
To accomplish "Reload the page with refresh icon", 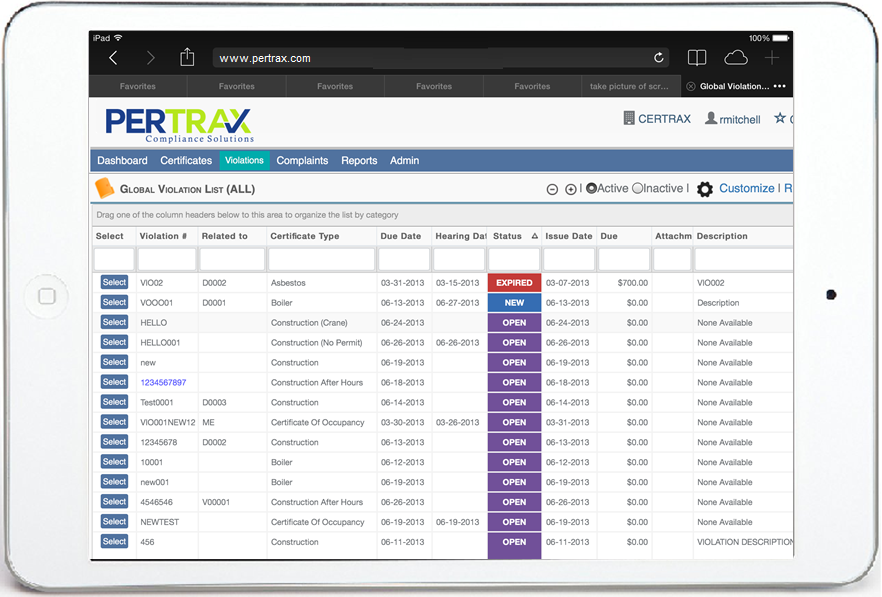I will click(x=659, y=57).
